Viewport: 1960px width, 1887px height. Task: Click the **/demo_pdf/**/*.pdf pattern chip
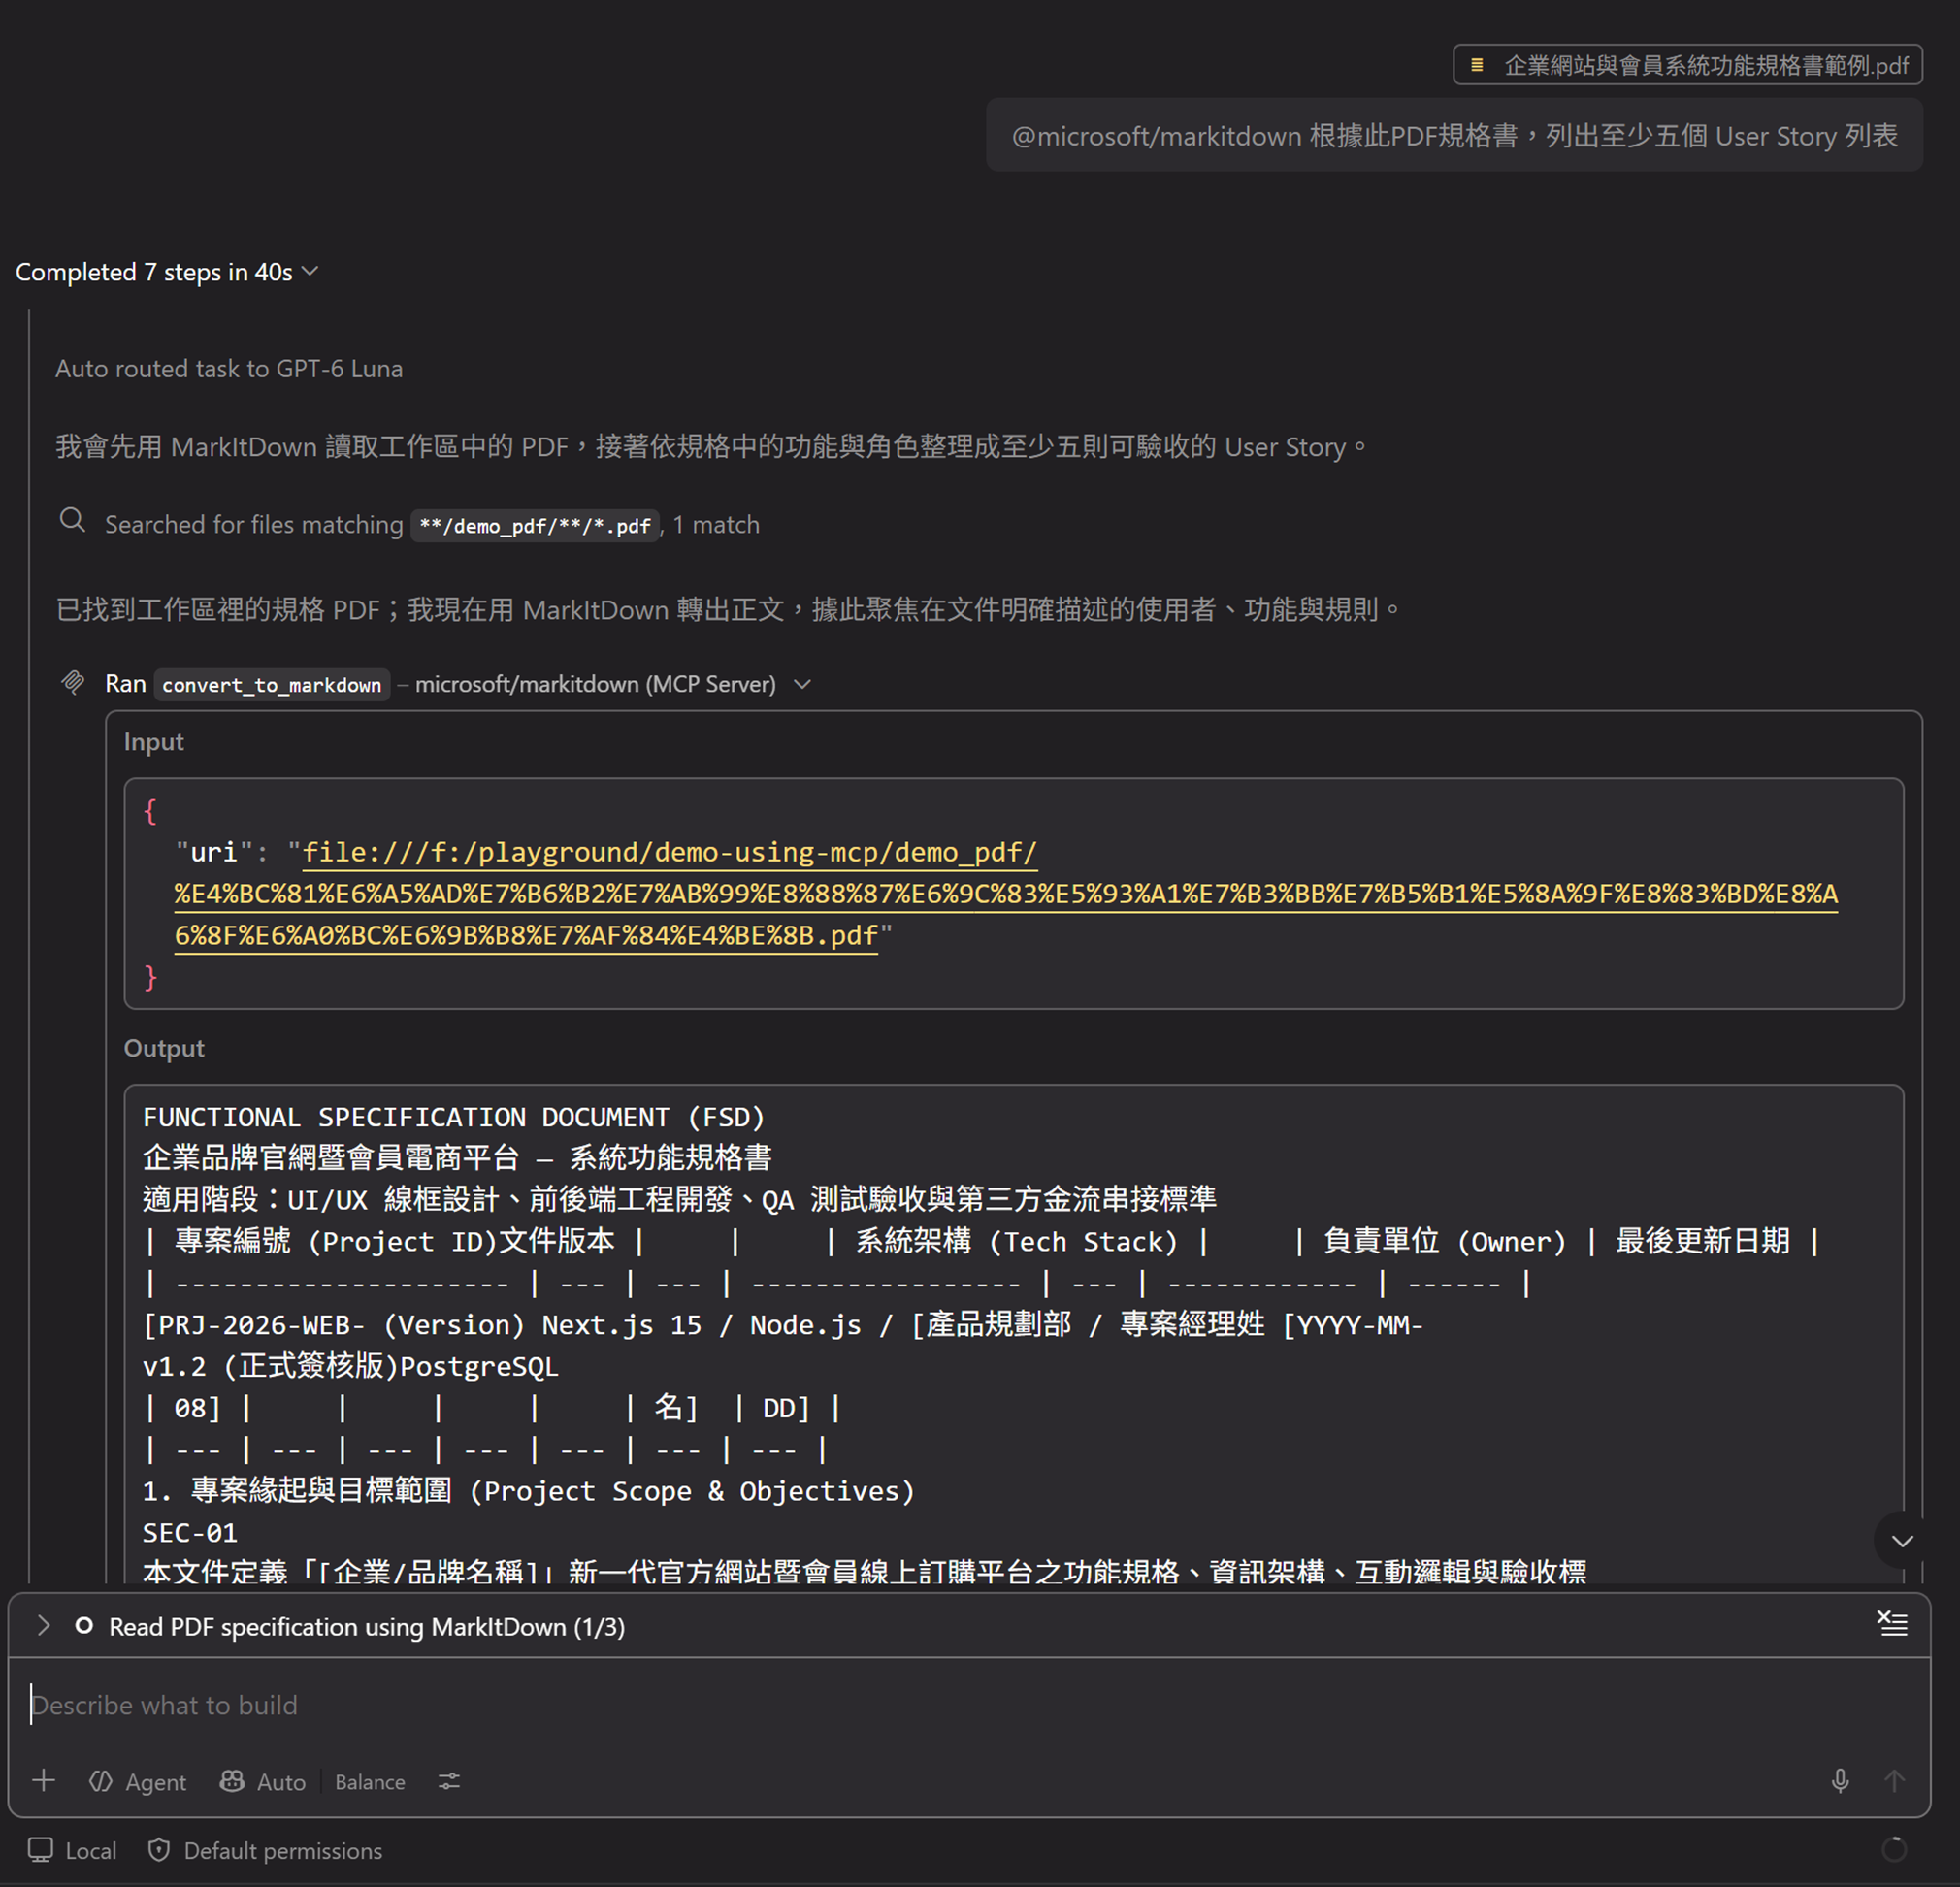(x=535, y=525)
